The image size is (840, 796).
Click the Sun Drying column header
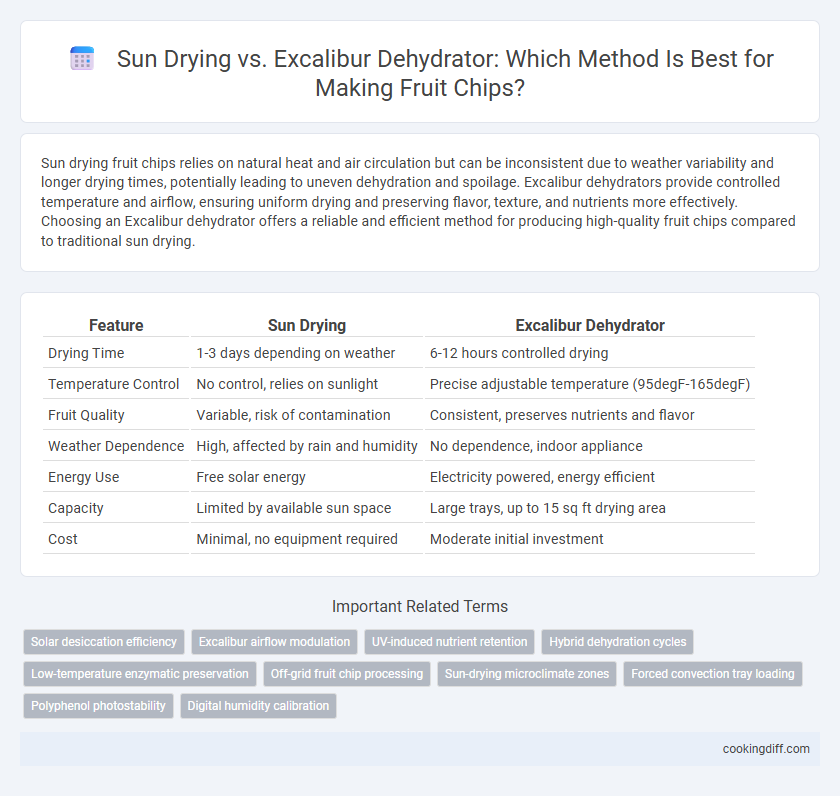307,325
